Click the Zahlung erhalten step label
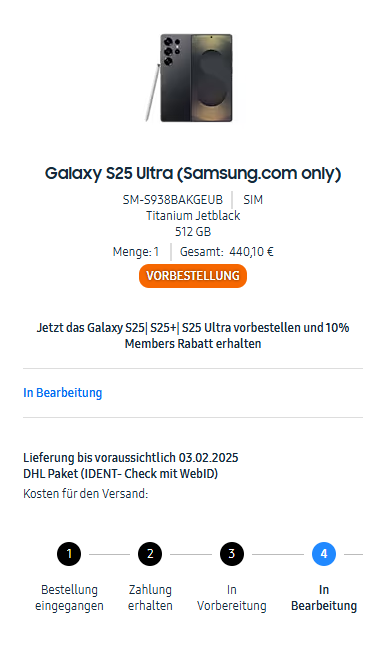 pyautogui.click(x=150, y=598)
